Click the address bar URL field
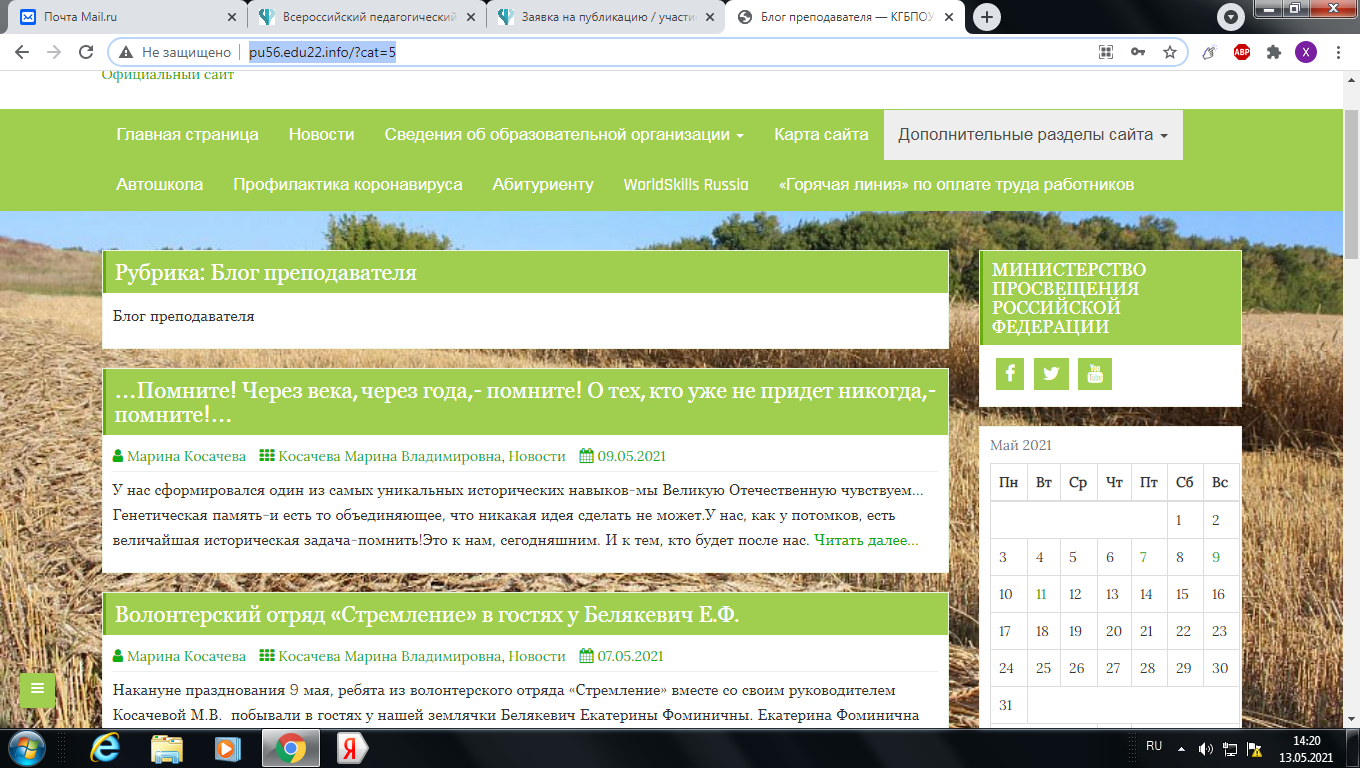Image resolution: width=1360 pixels, height=768 pixels. [x=640, y=52]
